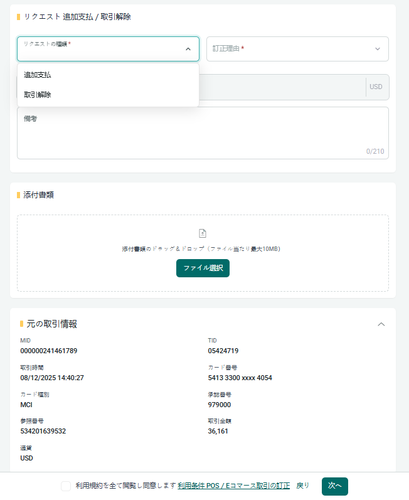Open the 利用条件 POS / Eコマース取引の訂正 link

[x=234, y=486]
